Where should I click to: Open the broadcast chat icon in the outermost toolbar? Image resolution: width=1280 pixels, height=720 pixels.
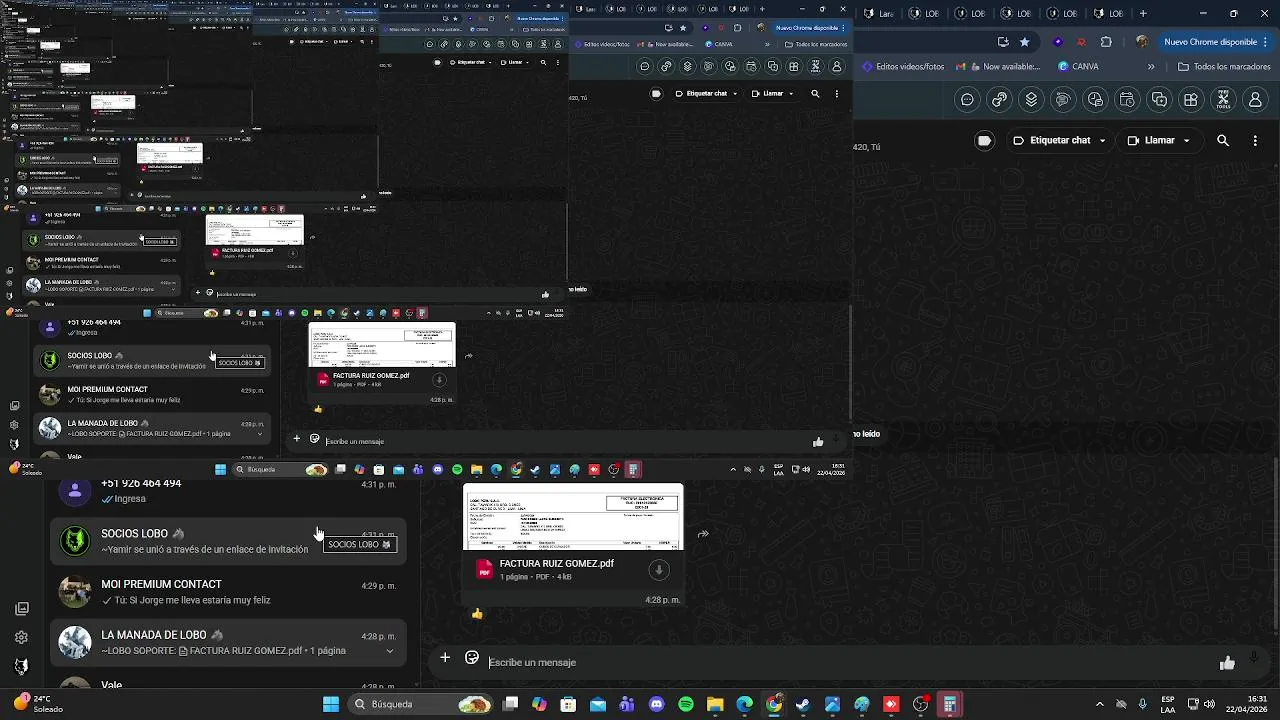pyautogui.click(x=1063, y=100)
